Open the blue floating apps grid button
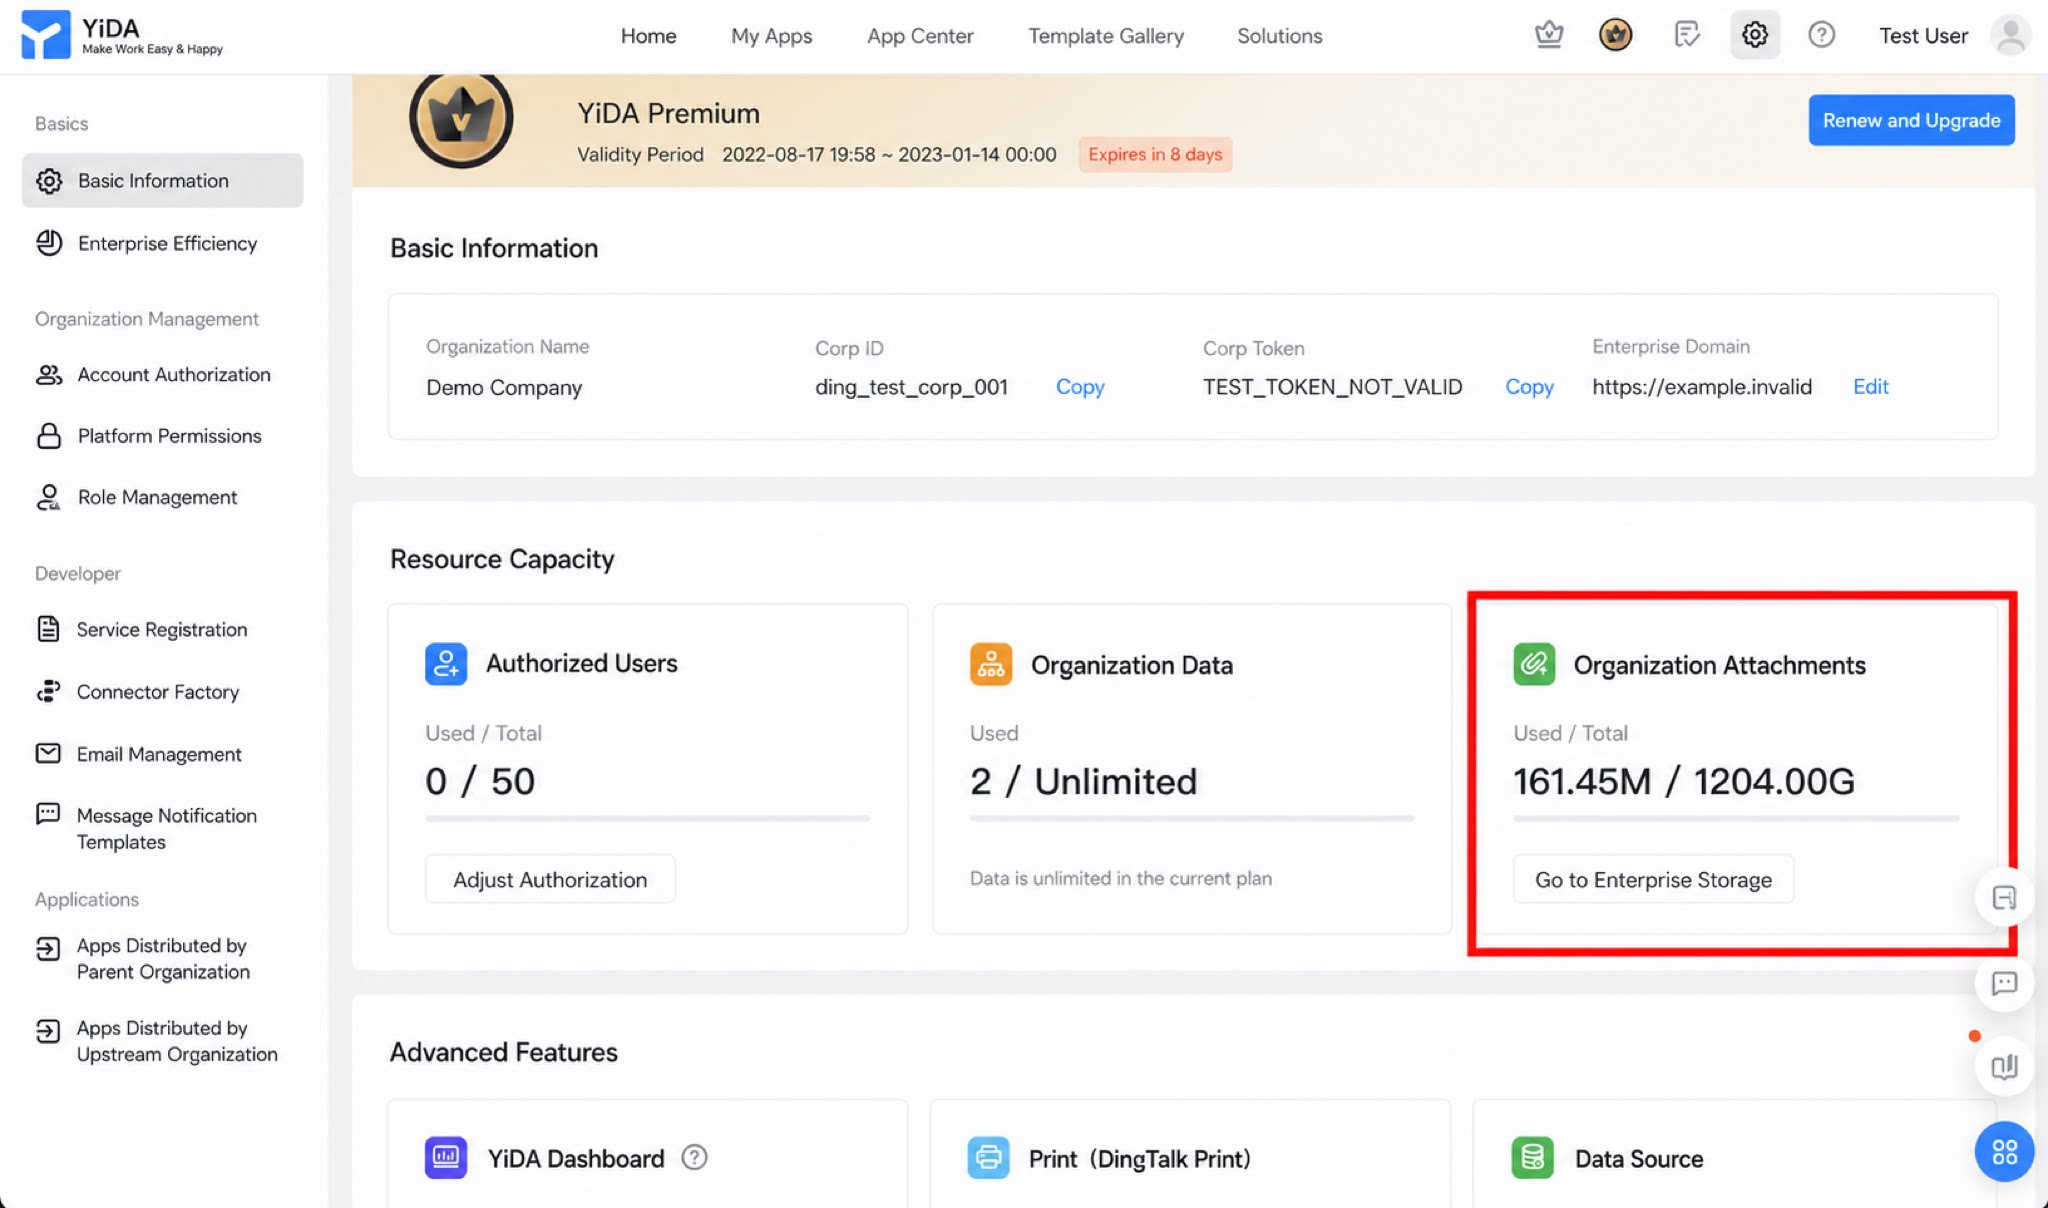 coord(2004,1152)
